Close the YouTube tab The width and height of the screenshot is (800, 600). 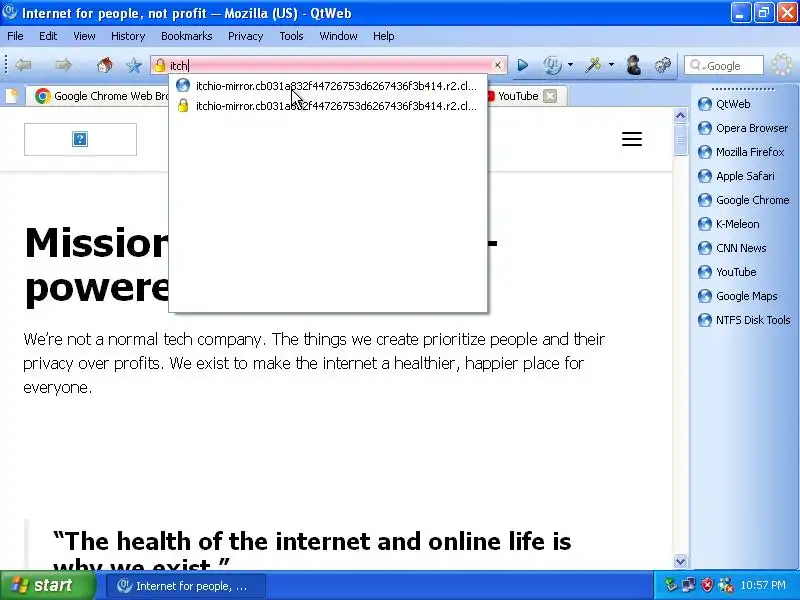[550, 96]
